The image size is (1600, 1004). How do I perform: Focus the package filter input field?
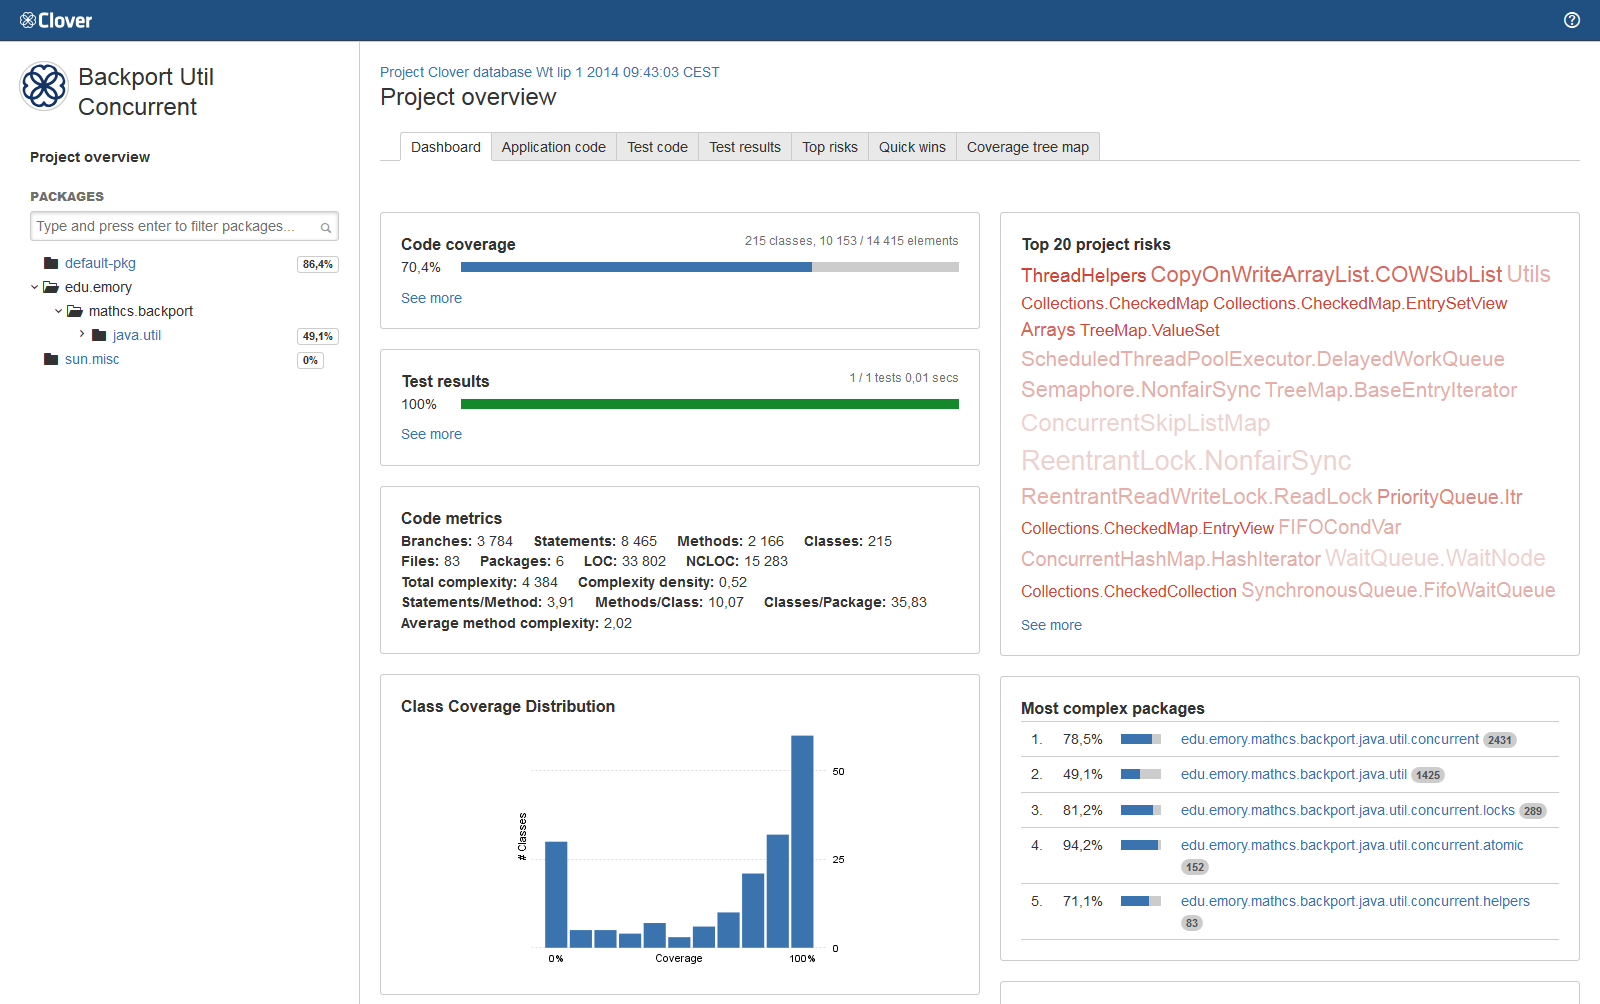(x=175, y=226)
